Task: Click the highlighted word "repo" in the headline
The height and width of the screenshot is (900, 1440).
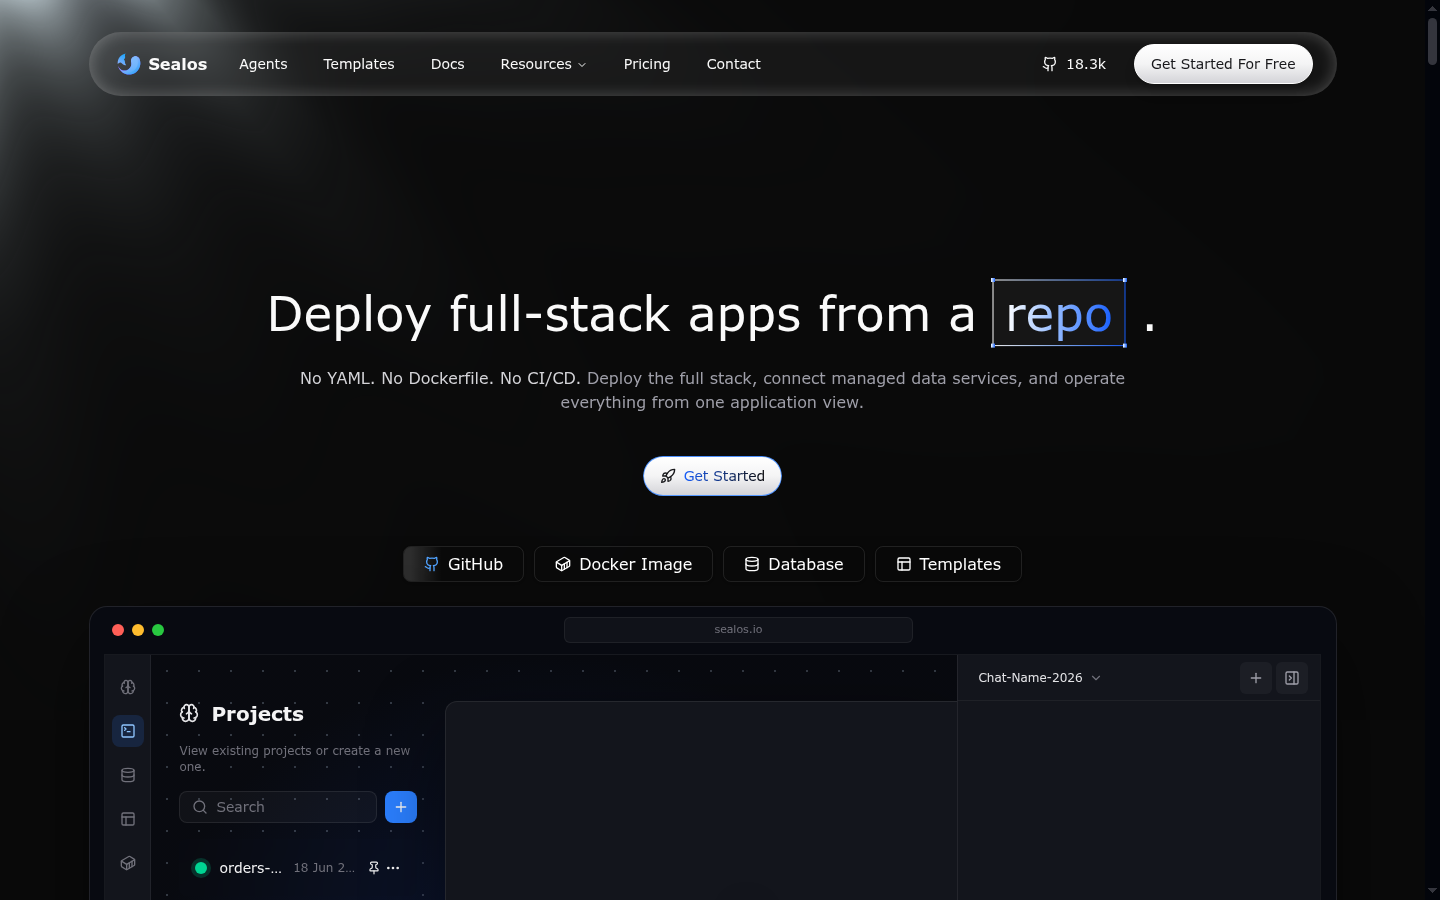Action: 1059,314
